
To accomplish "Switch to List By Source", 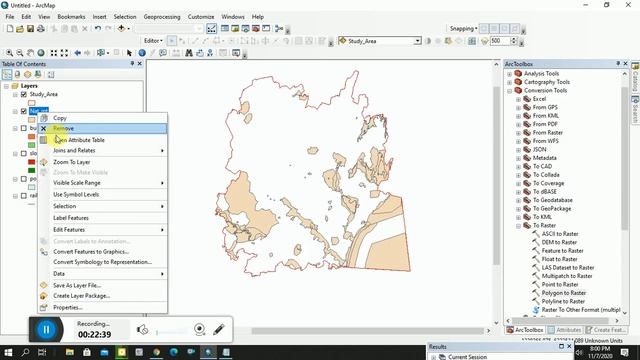I will point(17,74).
